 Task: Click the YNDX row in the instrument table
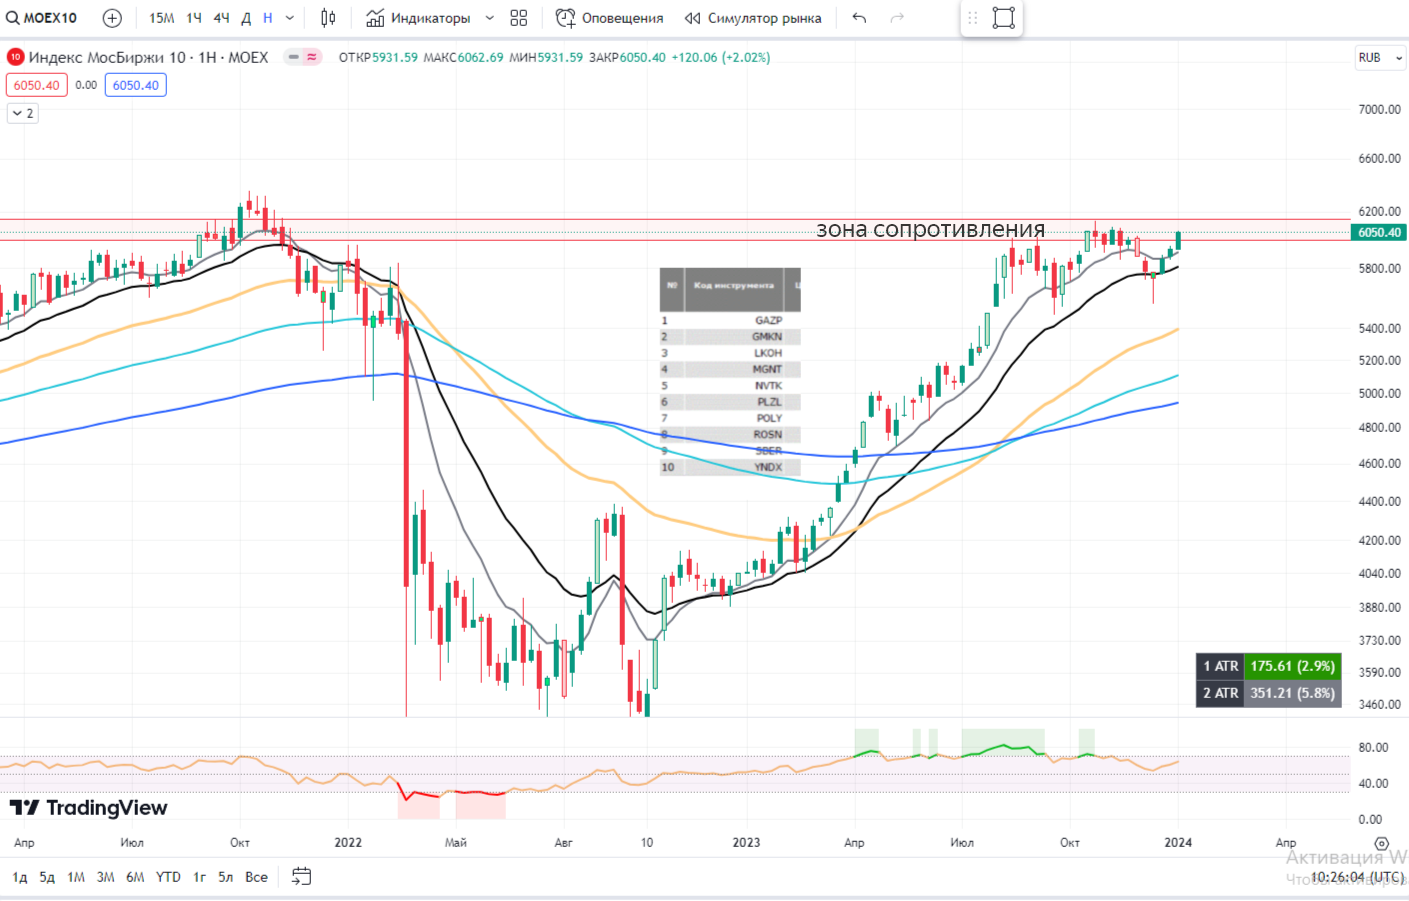click(x=730, y=467)
